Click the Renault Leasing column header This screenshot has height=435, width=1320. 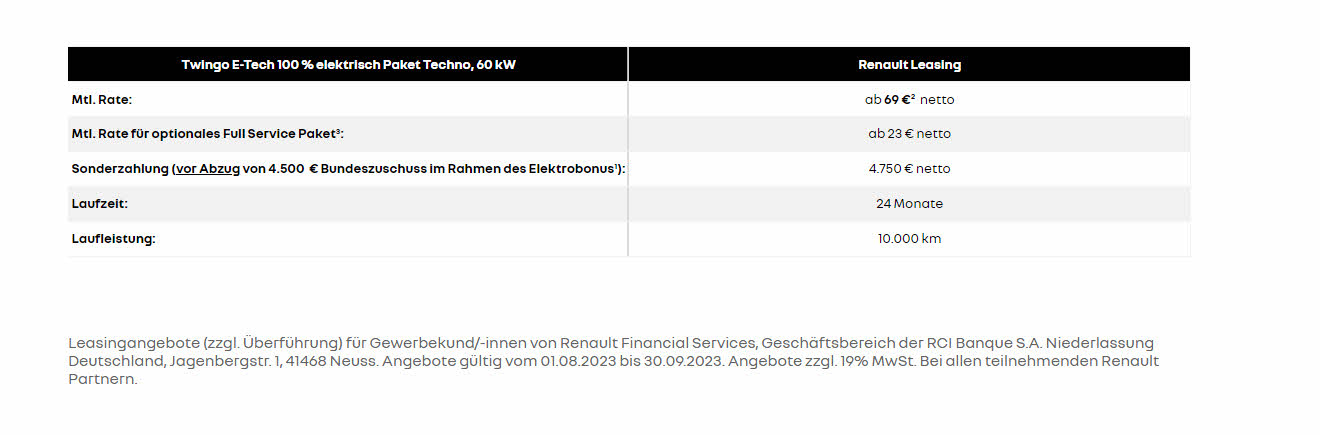pos(909,64)
